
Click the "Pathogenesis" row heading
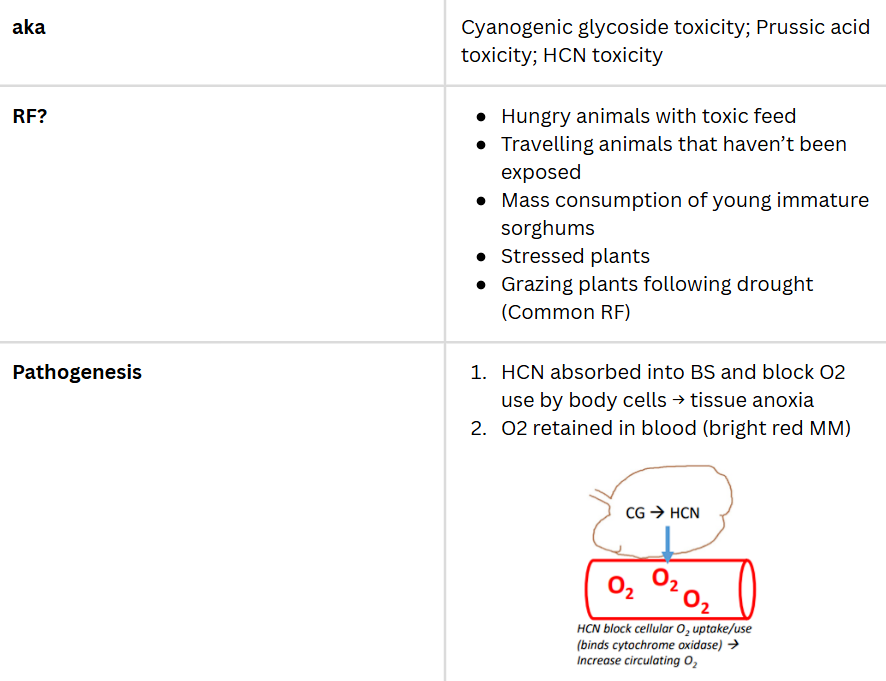(77, 372)
